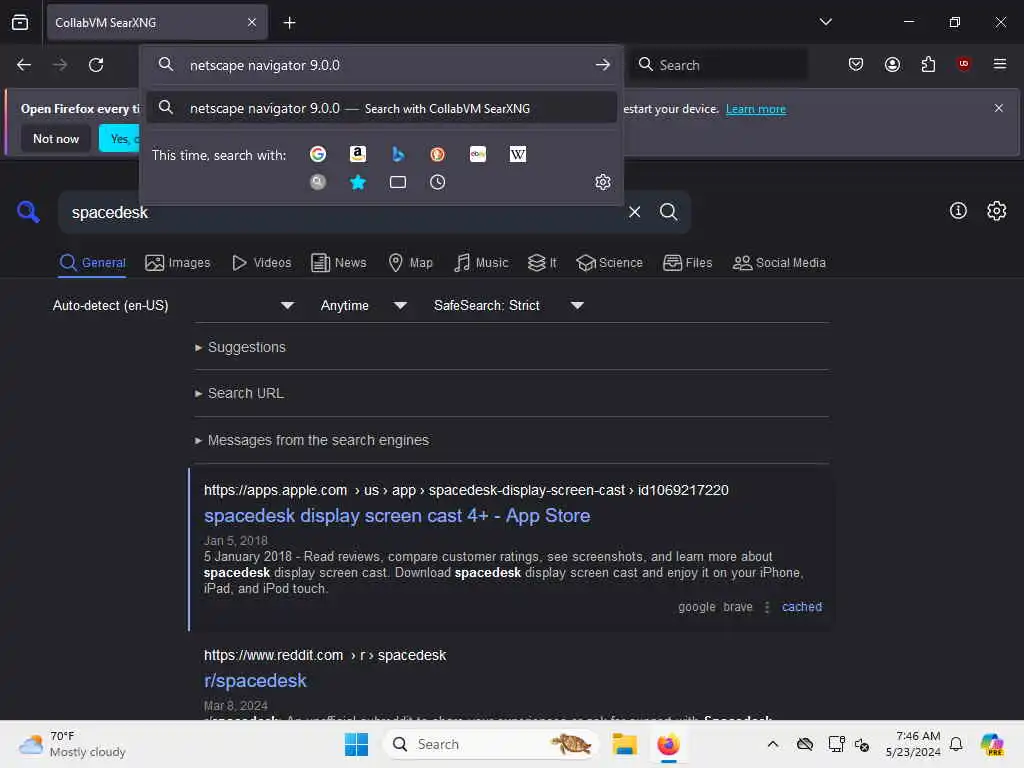Search bookmarks via the star icon

358,182
